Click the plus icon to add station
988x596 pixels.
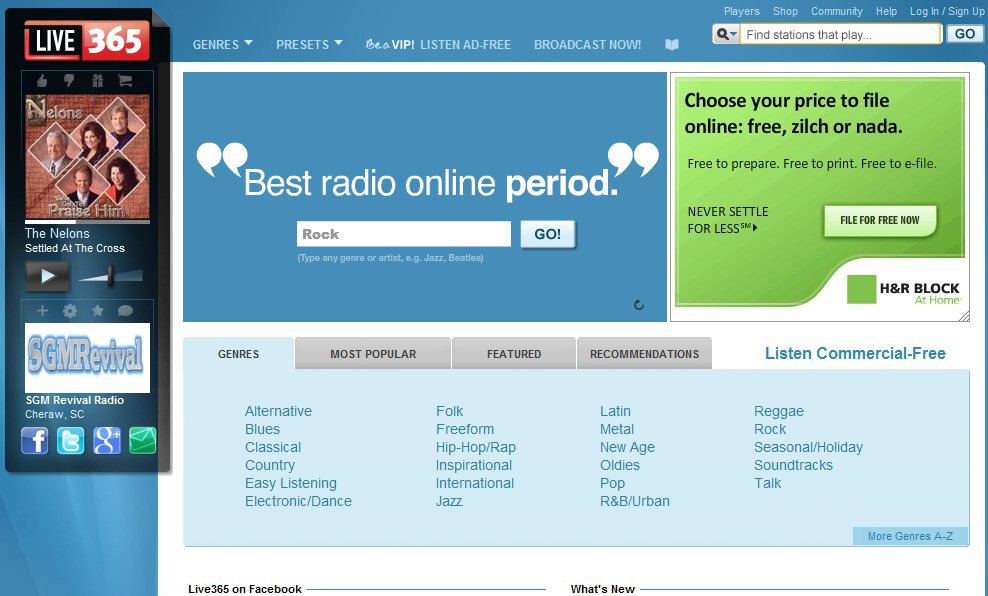[42, 311]
